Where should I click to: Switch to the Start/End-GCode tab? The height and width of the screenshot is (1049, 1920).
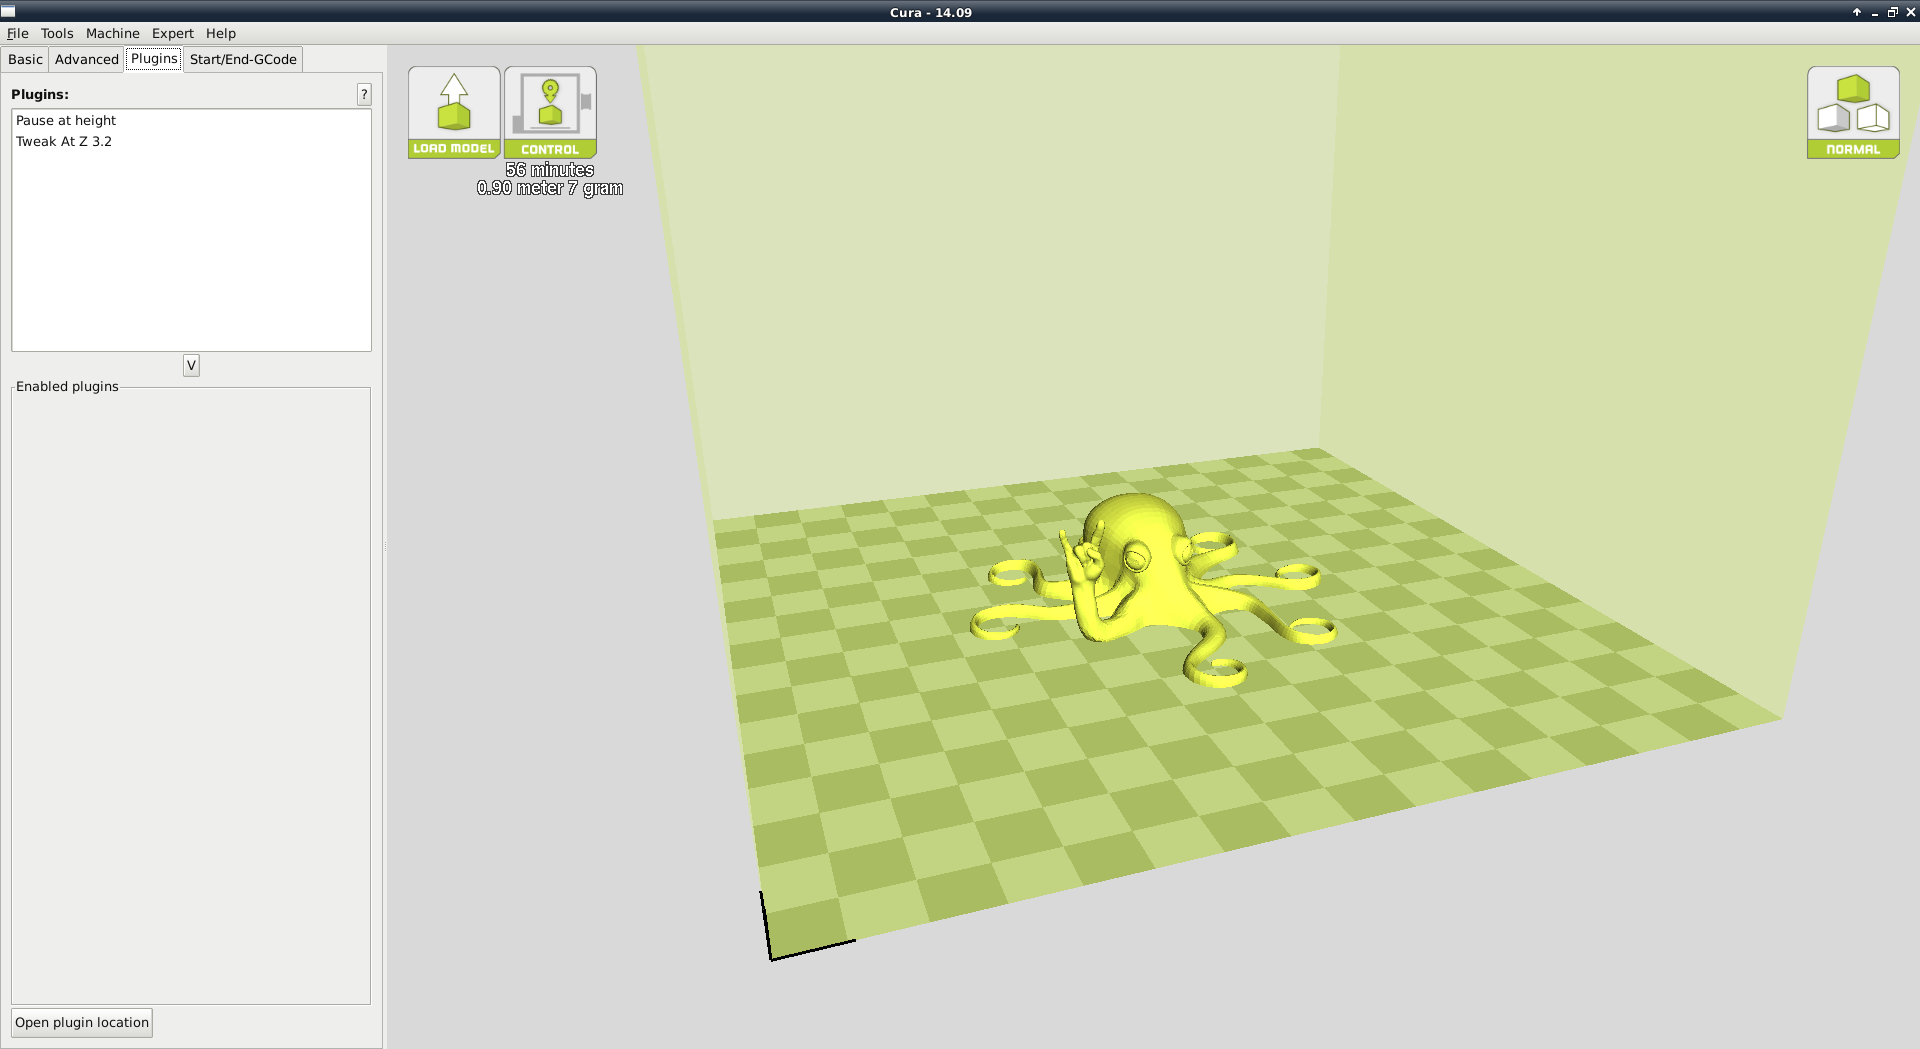(x=243, y=59)
